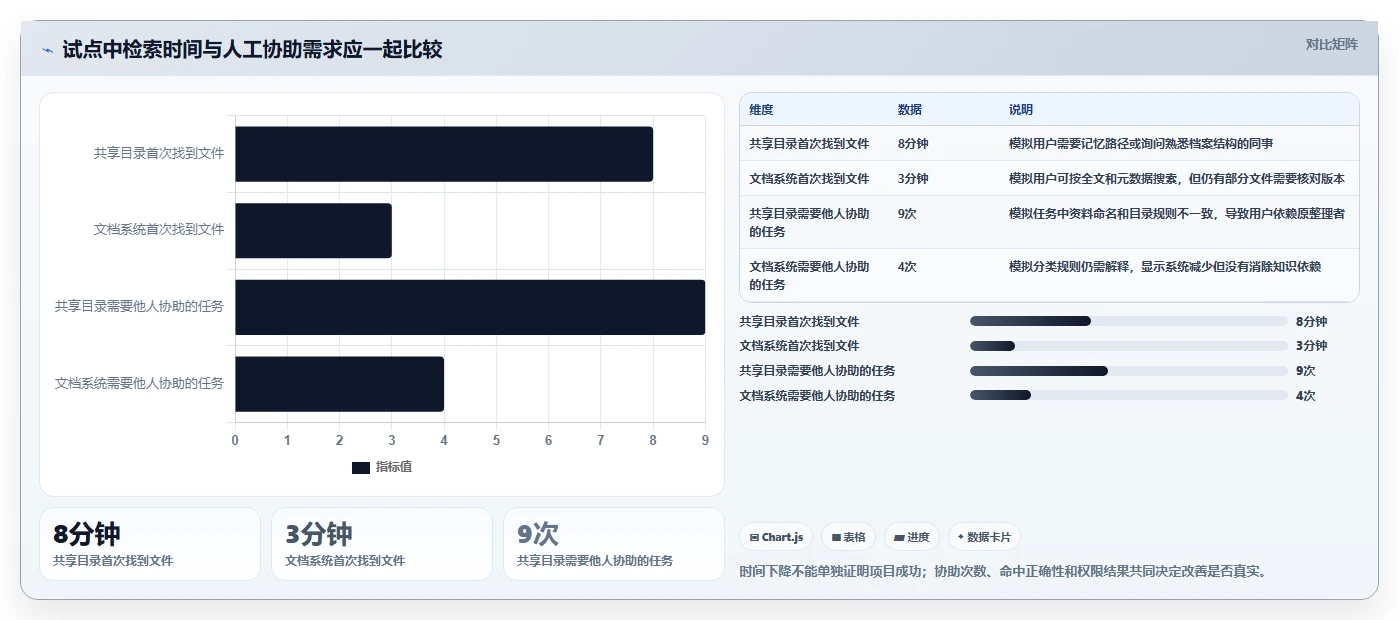Click description starting 模拟分类规则仍需解释

[1165, 267]
